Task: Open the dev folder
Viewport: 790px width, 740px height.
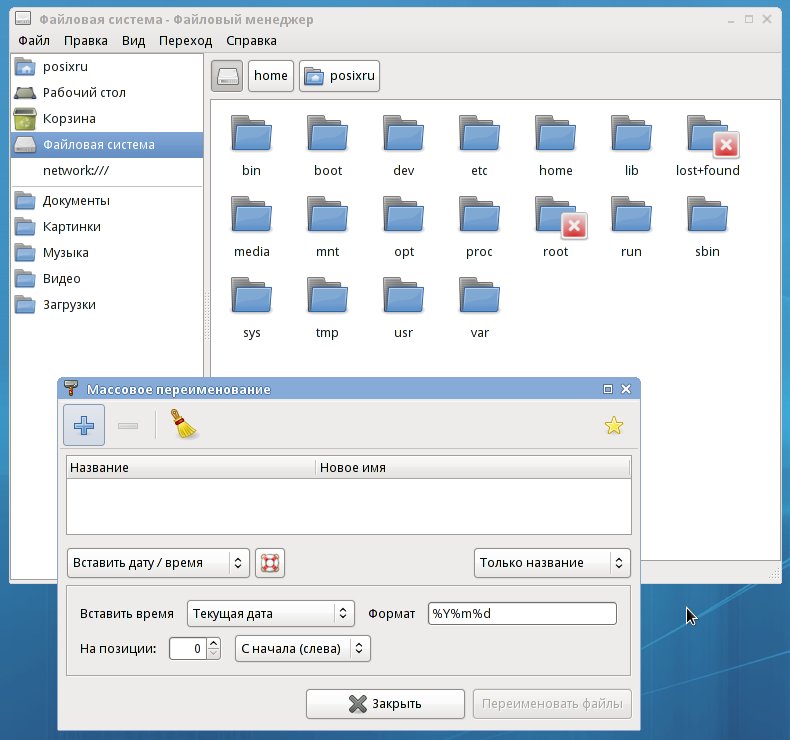Action: (x=404, y=145)
